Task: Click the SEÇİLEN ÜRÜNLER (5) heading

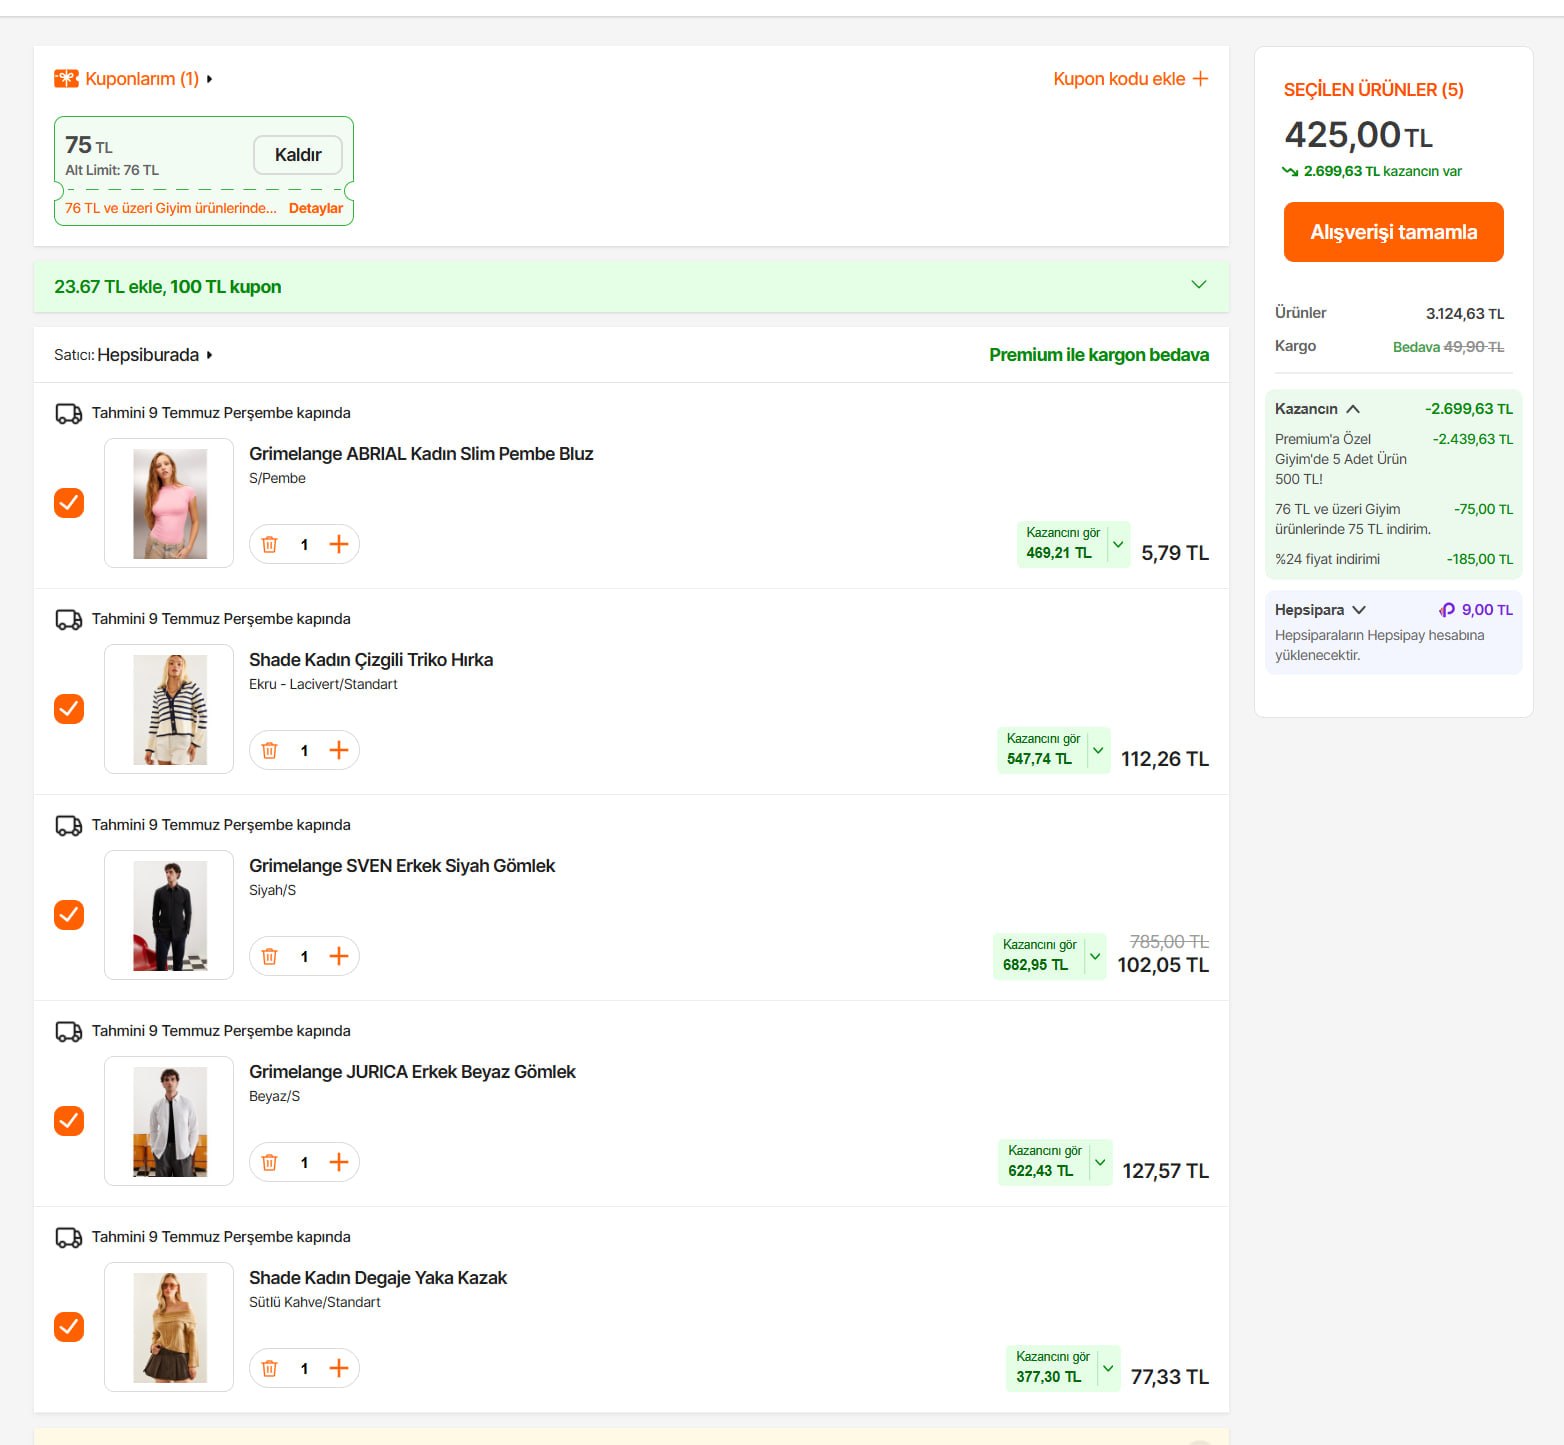Action: click(1373, 90)
